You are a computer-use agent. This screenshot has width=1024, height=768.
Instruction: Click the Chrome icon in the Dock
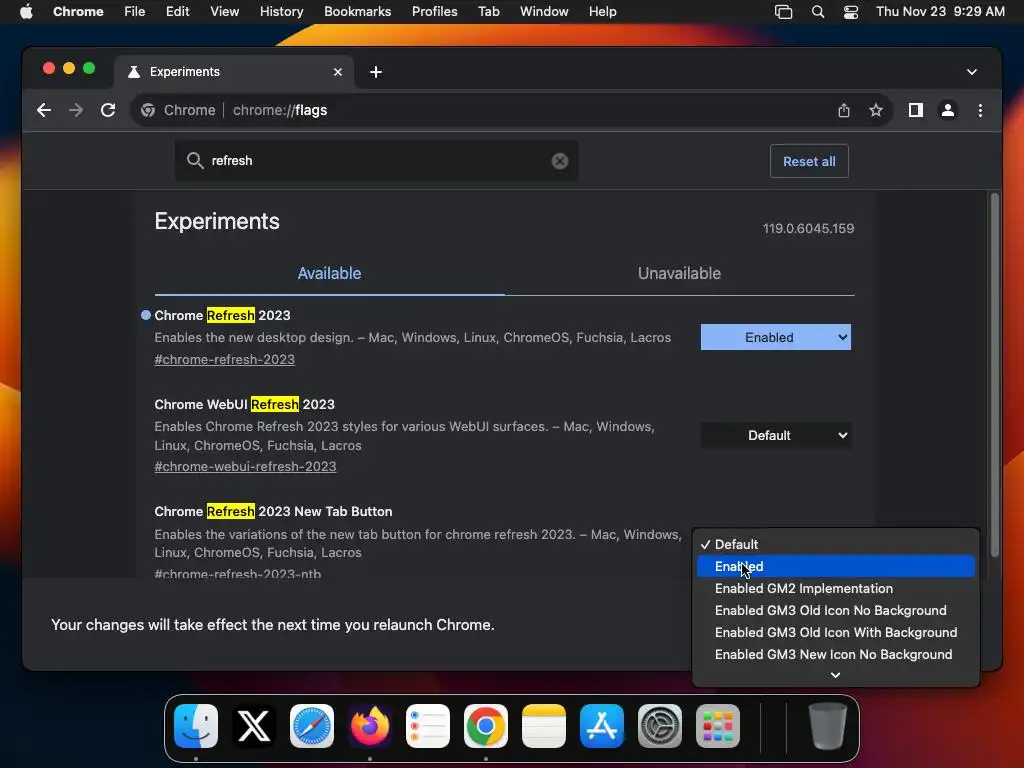(x=486, y=726)
